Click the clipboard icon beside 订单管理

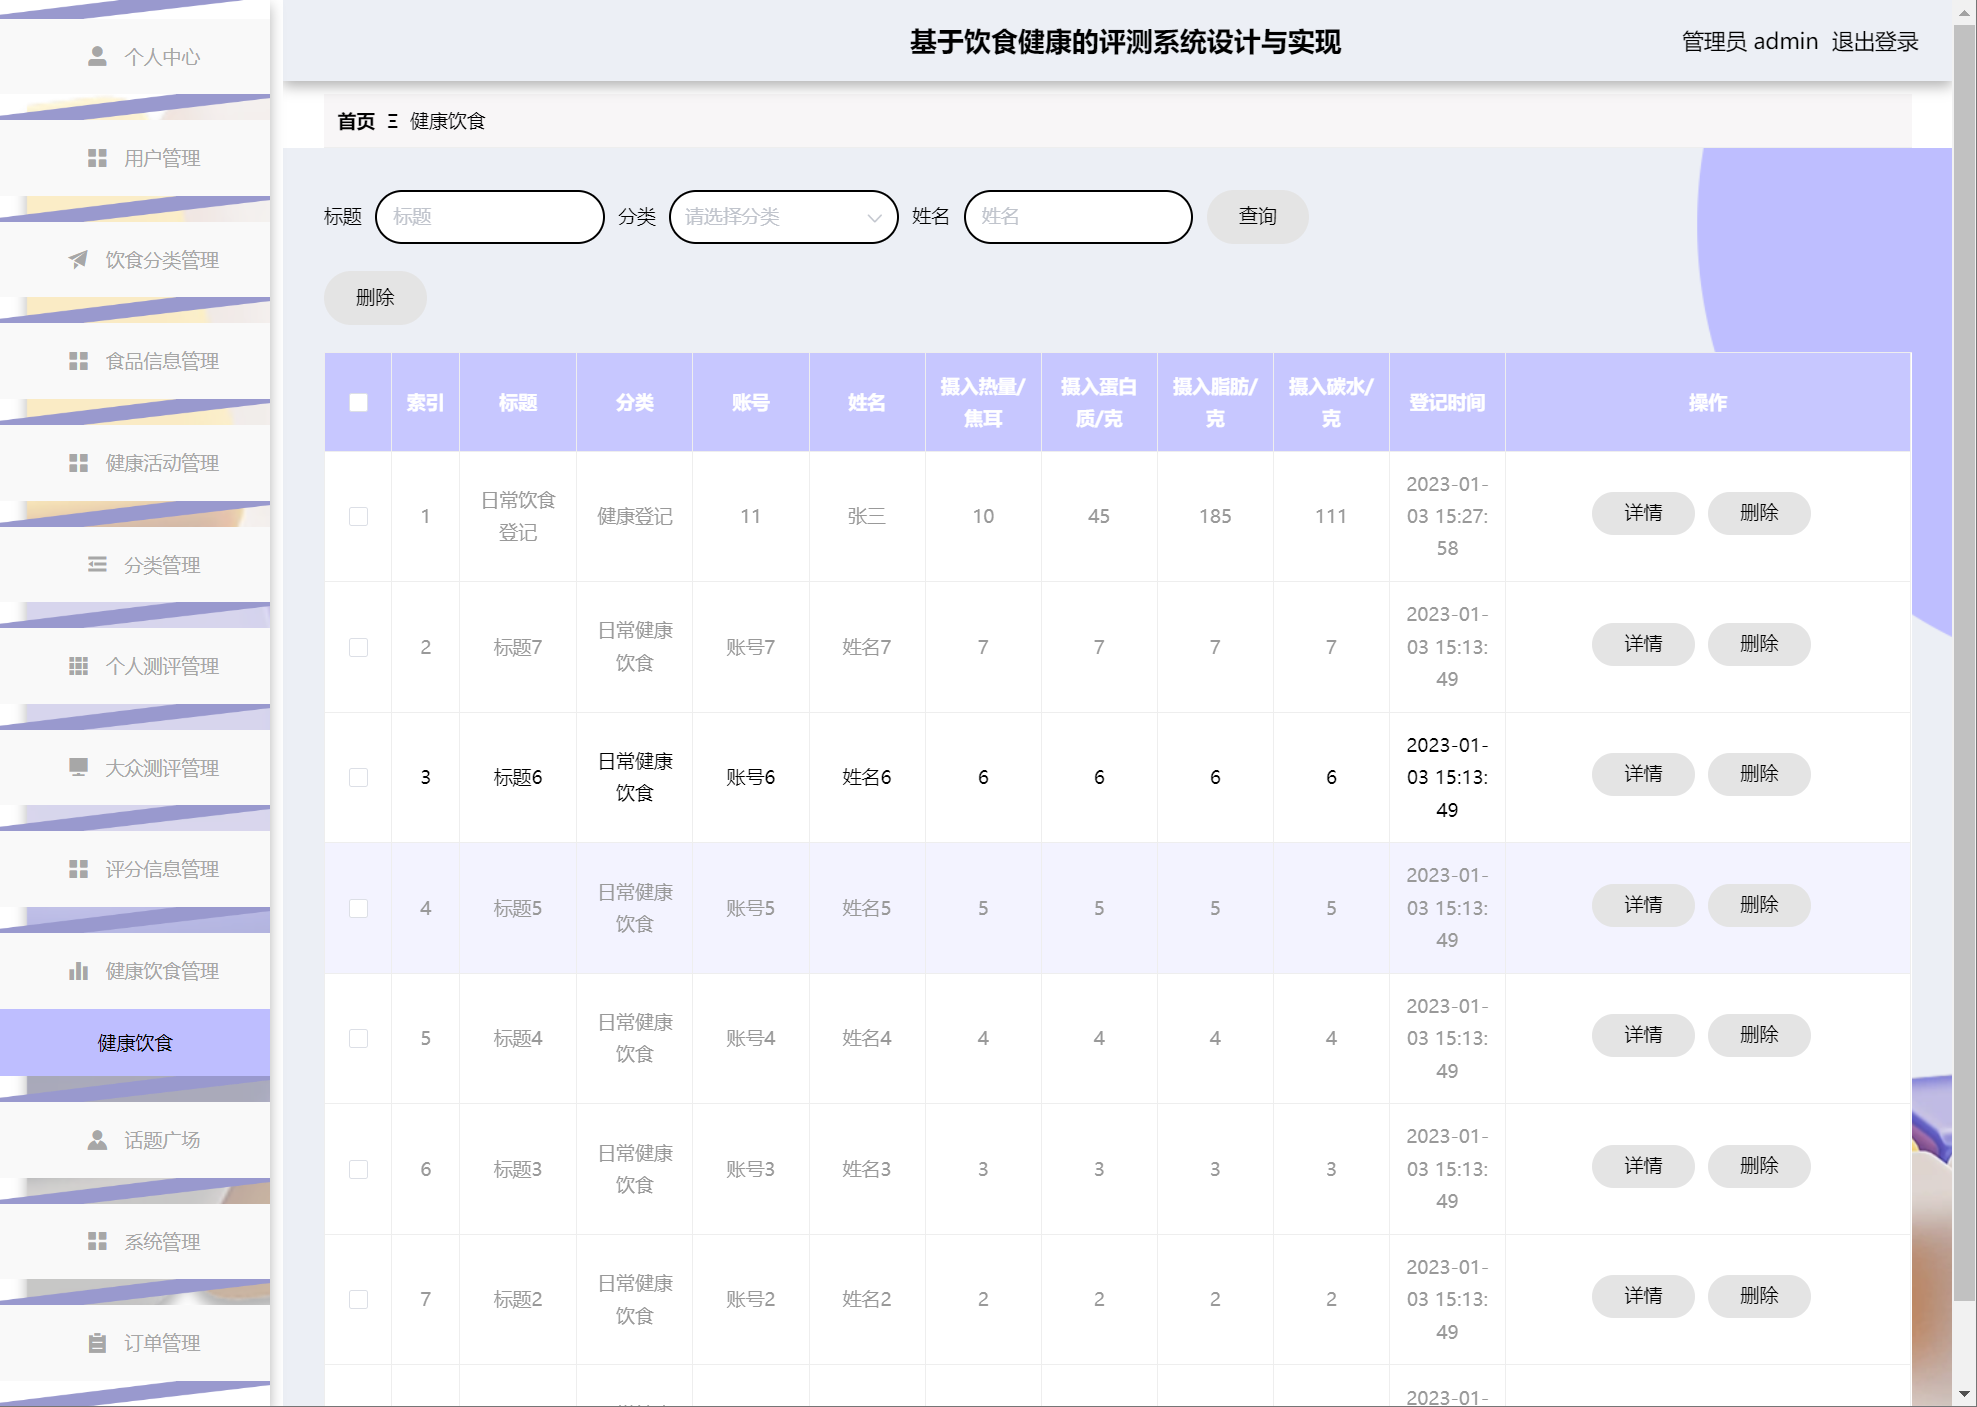(97, 1343)
